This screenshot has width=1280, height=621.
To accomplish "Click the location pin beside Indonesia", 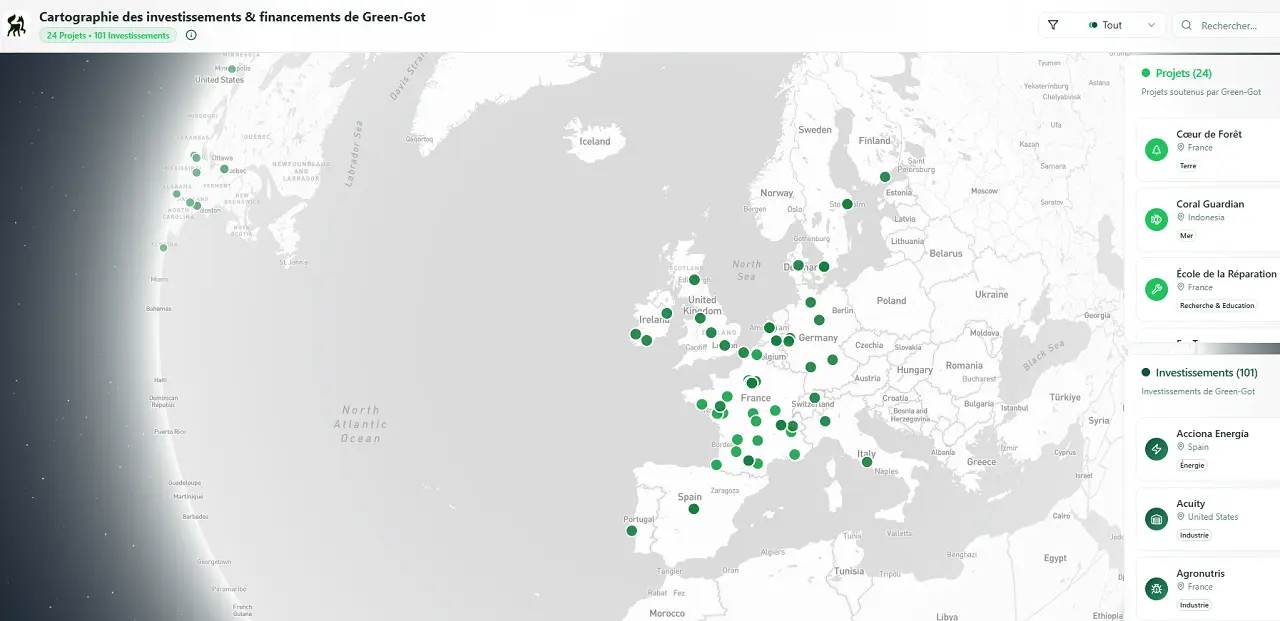I will (1181, 217).
